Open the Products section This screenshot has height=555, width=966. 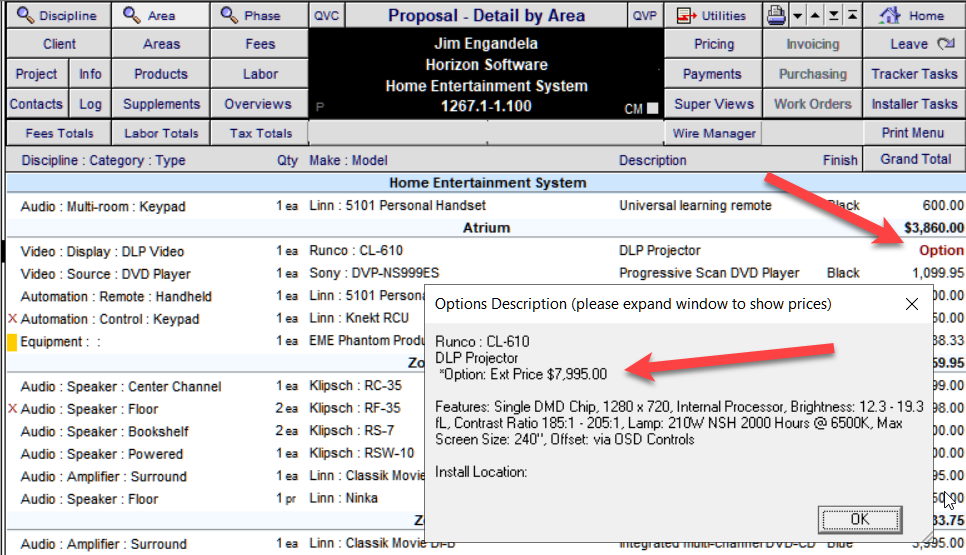tap(161, 75)
